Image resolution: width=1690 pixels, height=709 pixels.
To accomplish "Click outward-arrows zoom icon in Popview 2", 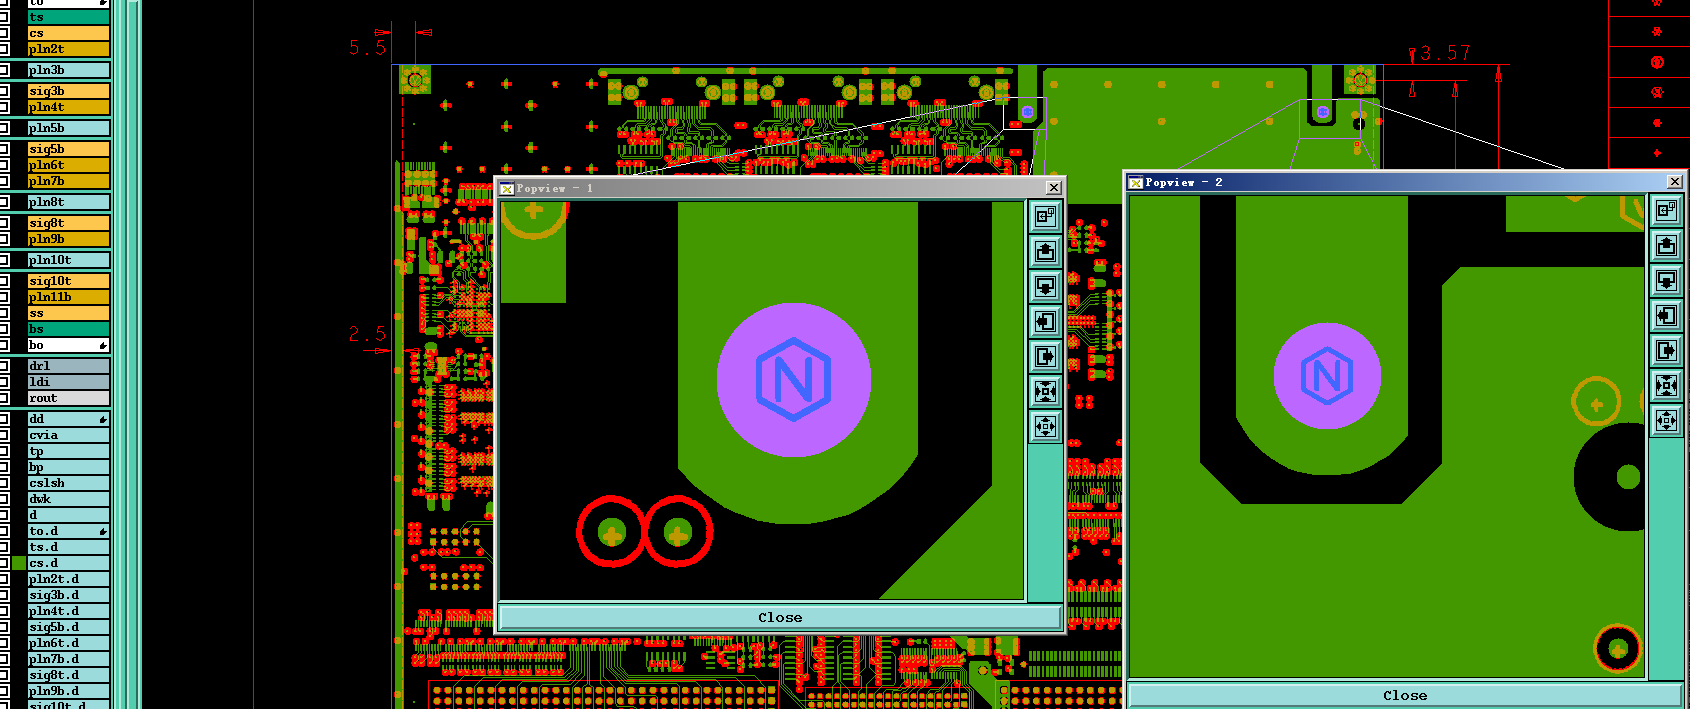I will pos(1666,420).
